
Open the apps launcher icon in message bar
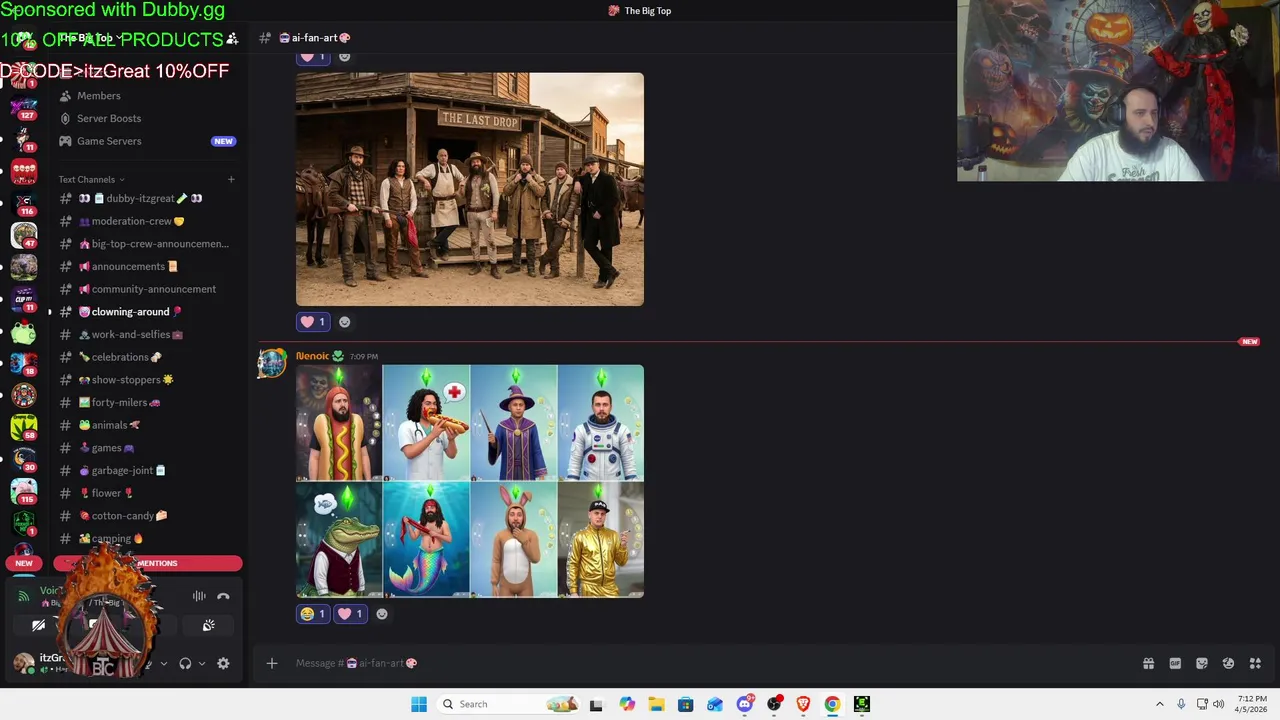pyautogui.click(x=1255, y=663)
